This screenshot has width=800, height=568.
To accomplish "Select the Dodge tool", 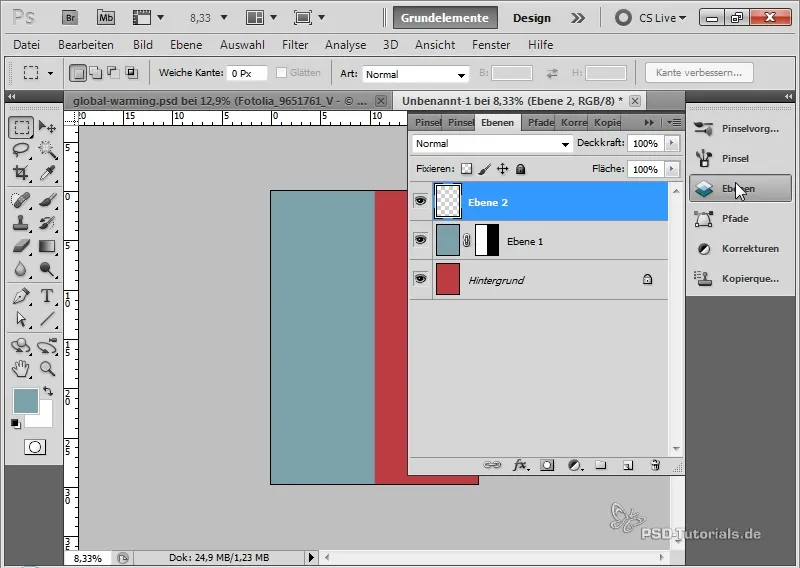I will tap(47, 269).
